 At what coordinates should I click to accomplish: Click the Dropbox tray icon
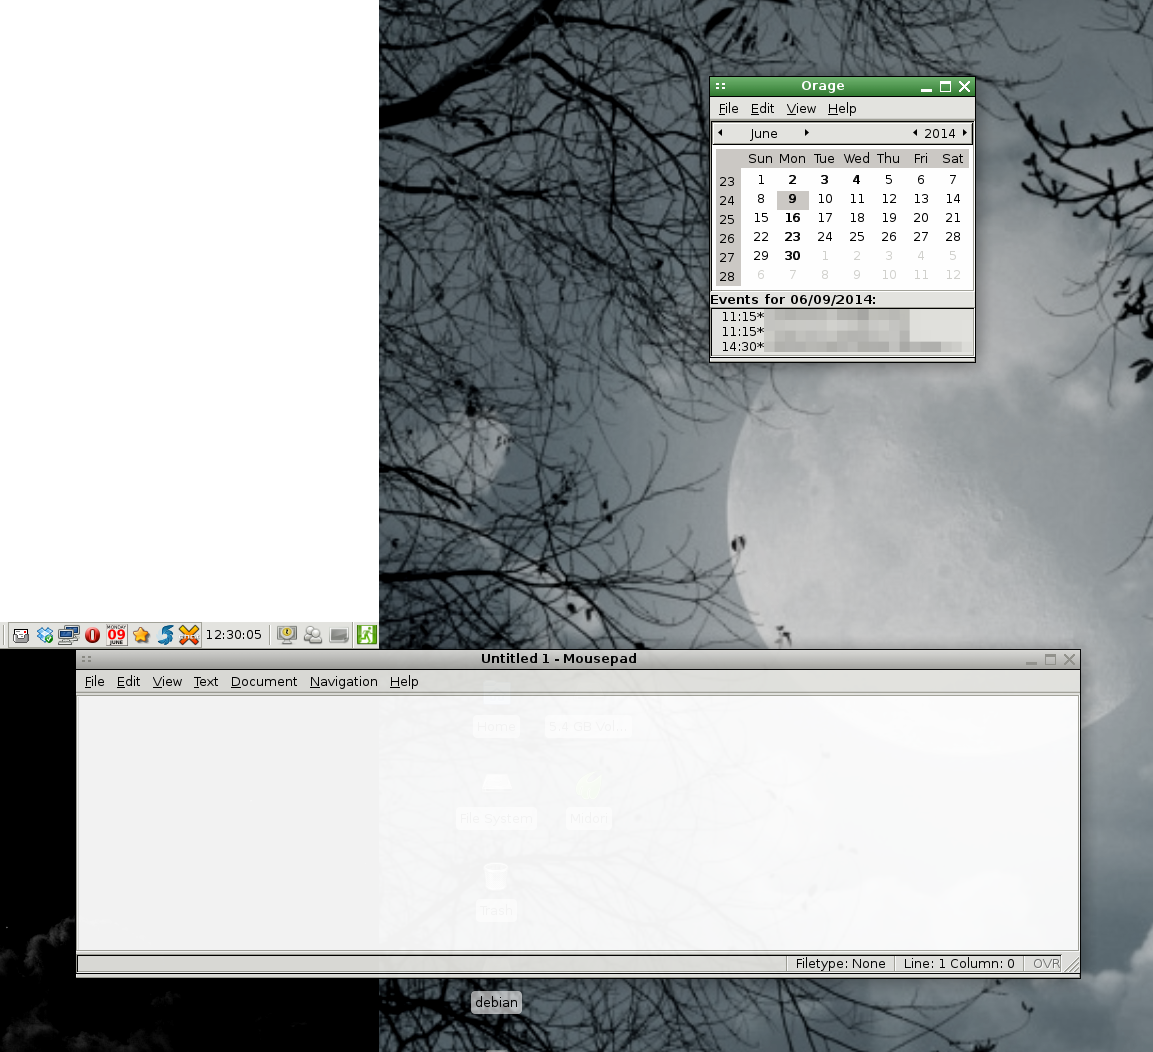click(x=45, y=635)
